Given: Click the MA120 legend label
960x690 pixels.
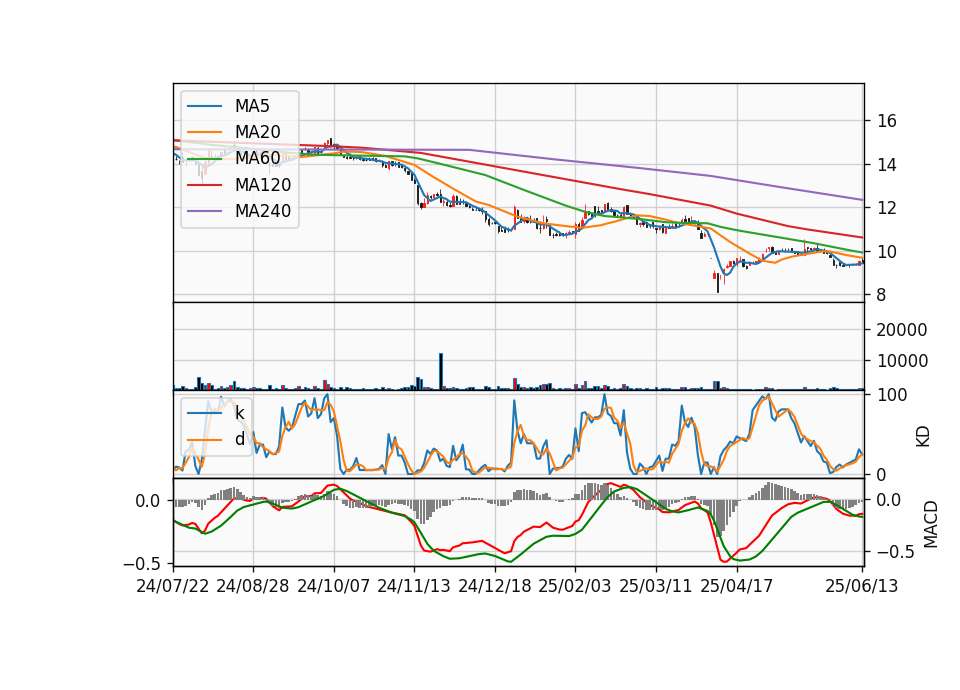Looking at the screenshot, I should coord(263,185).
